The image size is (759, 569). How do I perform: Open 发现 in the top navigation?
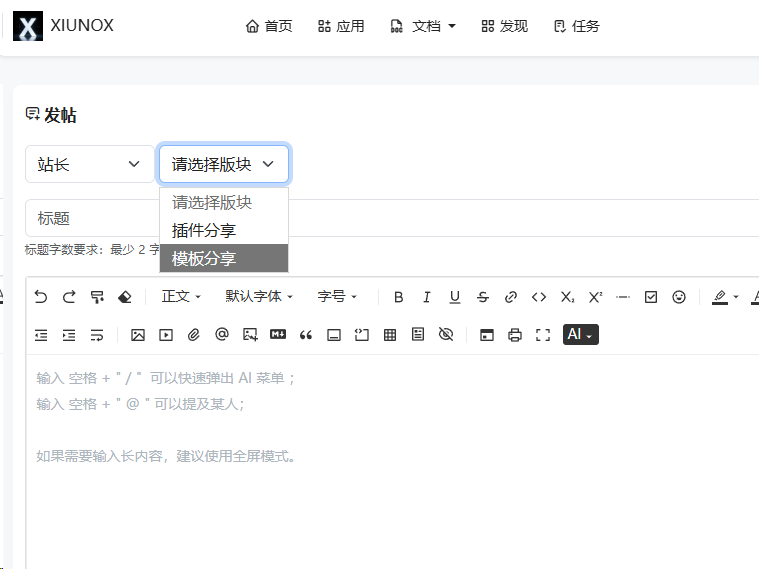tap(504, 26)
